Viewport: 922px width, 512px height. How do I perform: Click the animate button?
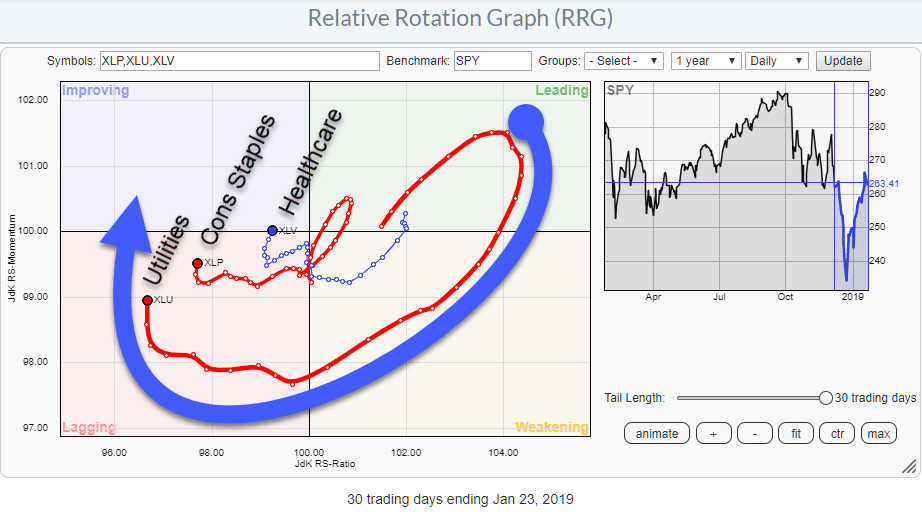[x=657, y=433]
